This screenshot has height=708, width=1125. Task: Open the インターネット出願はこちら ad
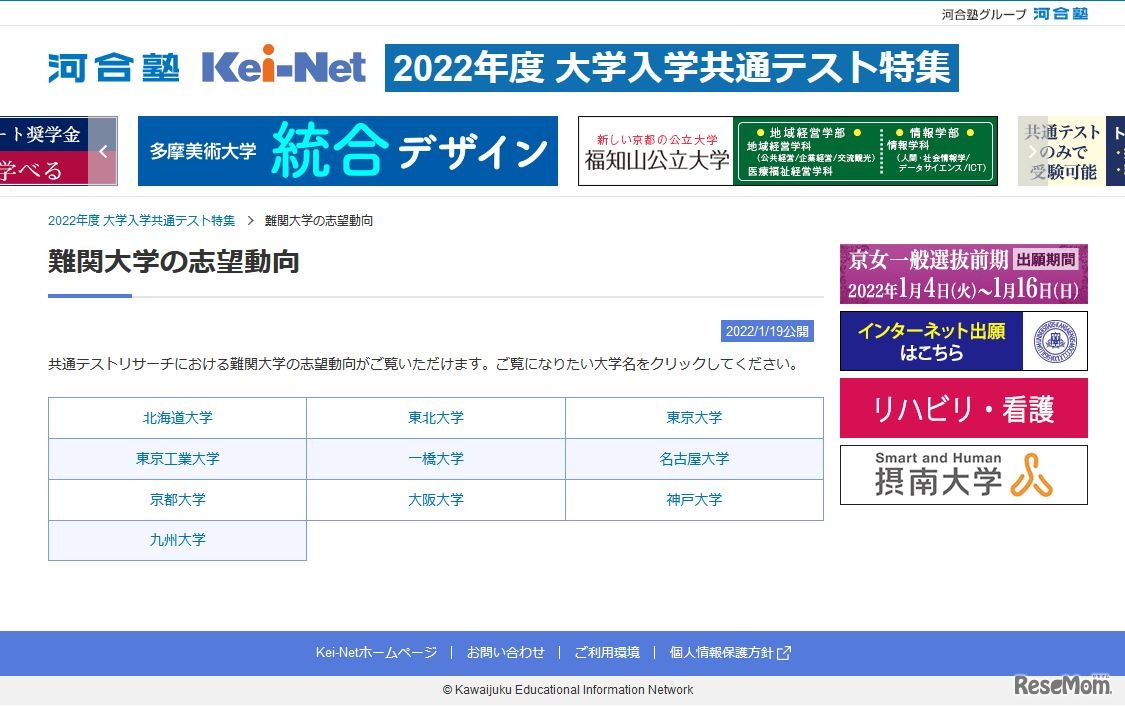(x=964, y=341)
